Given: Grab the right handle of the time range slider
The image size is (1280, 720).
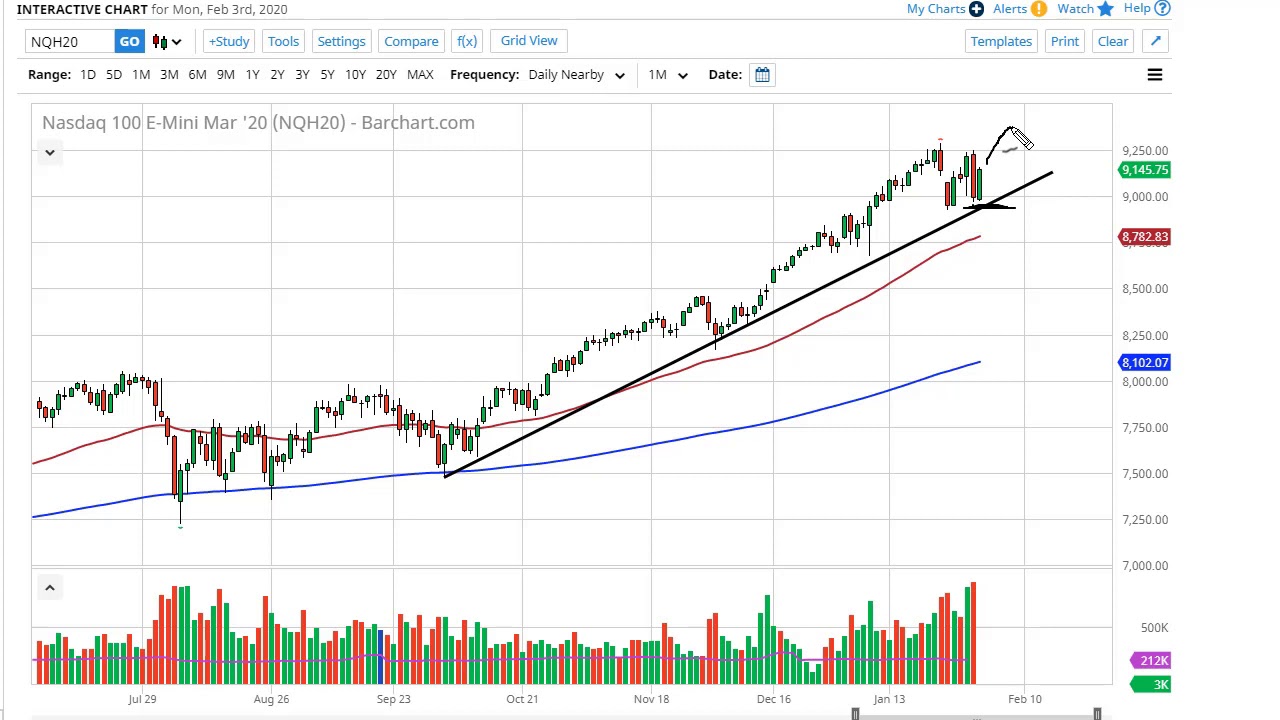Looking at the screenshot, I should 1097,714.
